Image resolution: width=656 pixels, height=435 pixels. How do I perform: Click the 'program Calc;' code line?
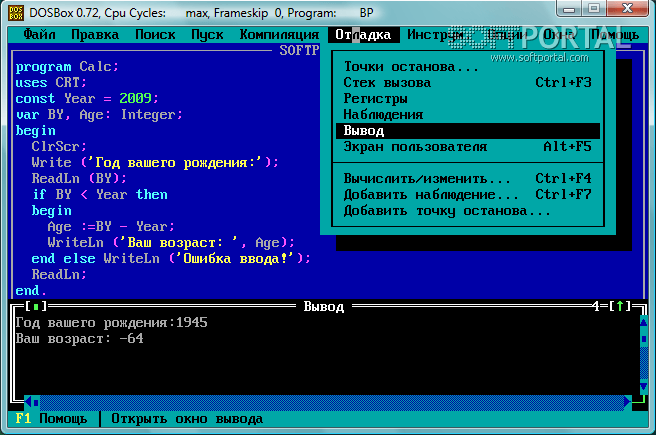(x=67, y=67)
